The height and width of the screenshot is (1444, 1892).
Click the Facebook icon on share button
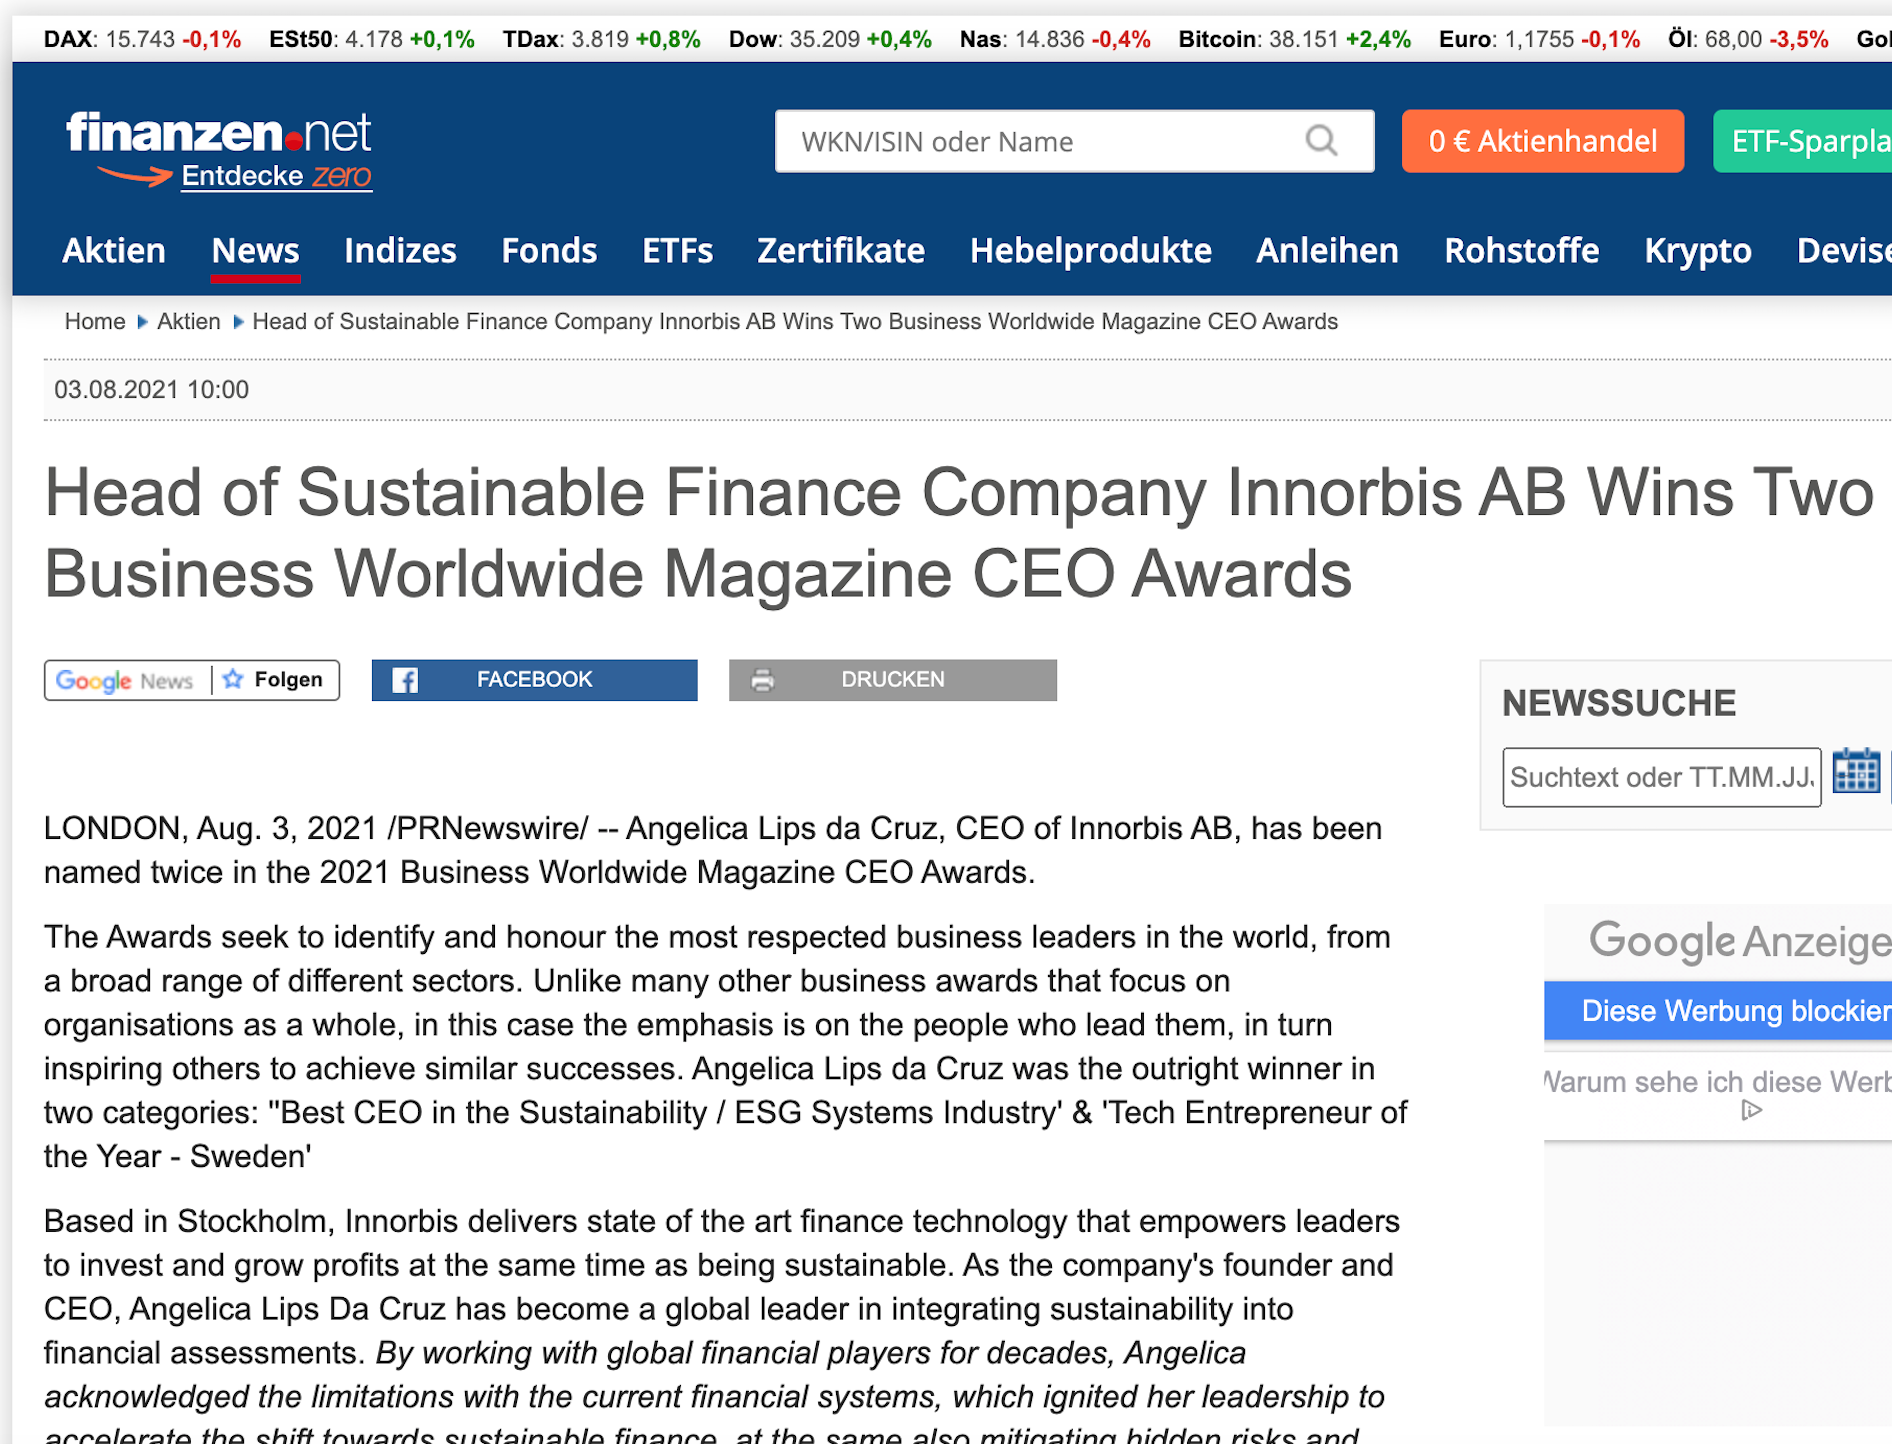click(x=405, y=679)
